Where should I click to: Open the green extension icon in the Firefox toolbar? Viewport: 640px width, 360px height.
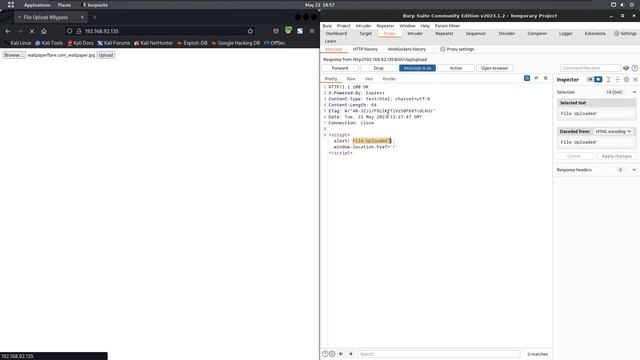(289, 31)
